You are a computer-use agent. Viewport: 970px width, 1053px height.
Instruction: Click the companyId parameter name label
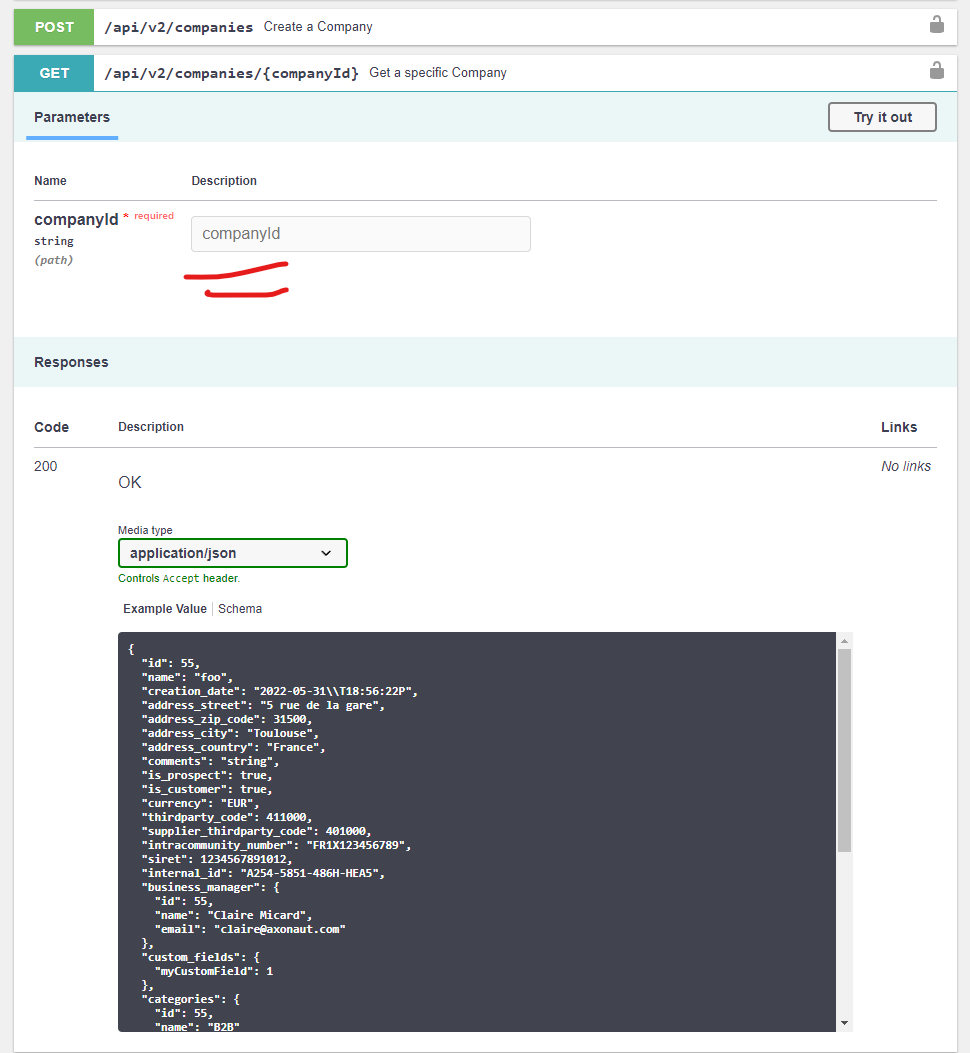point(76,220)
